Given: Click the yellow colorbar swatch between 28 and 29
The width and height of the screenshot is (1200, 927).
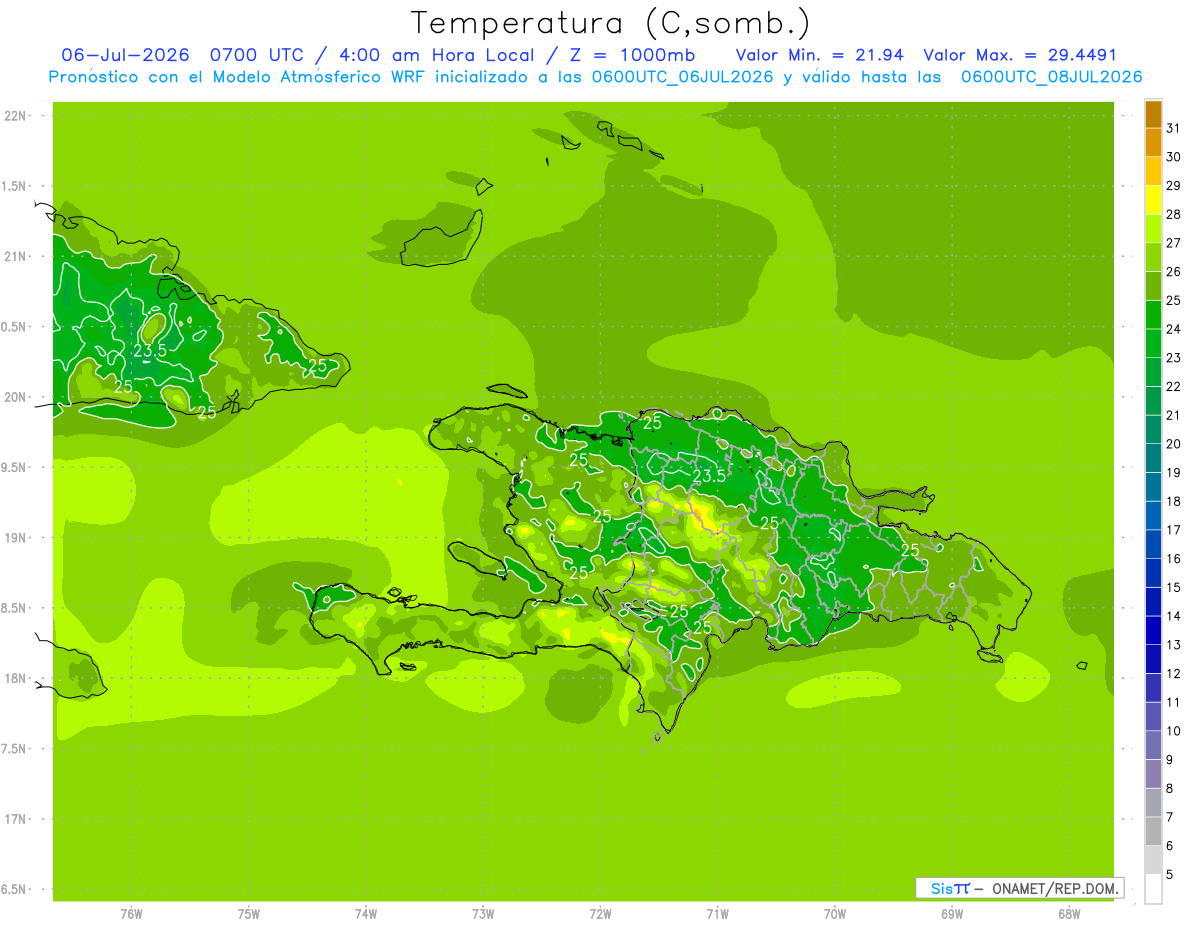Looking at the screenshot, I should [1153, 200].
